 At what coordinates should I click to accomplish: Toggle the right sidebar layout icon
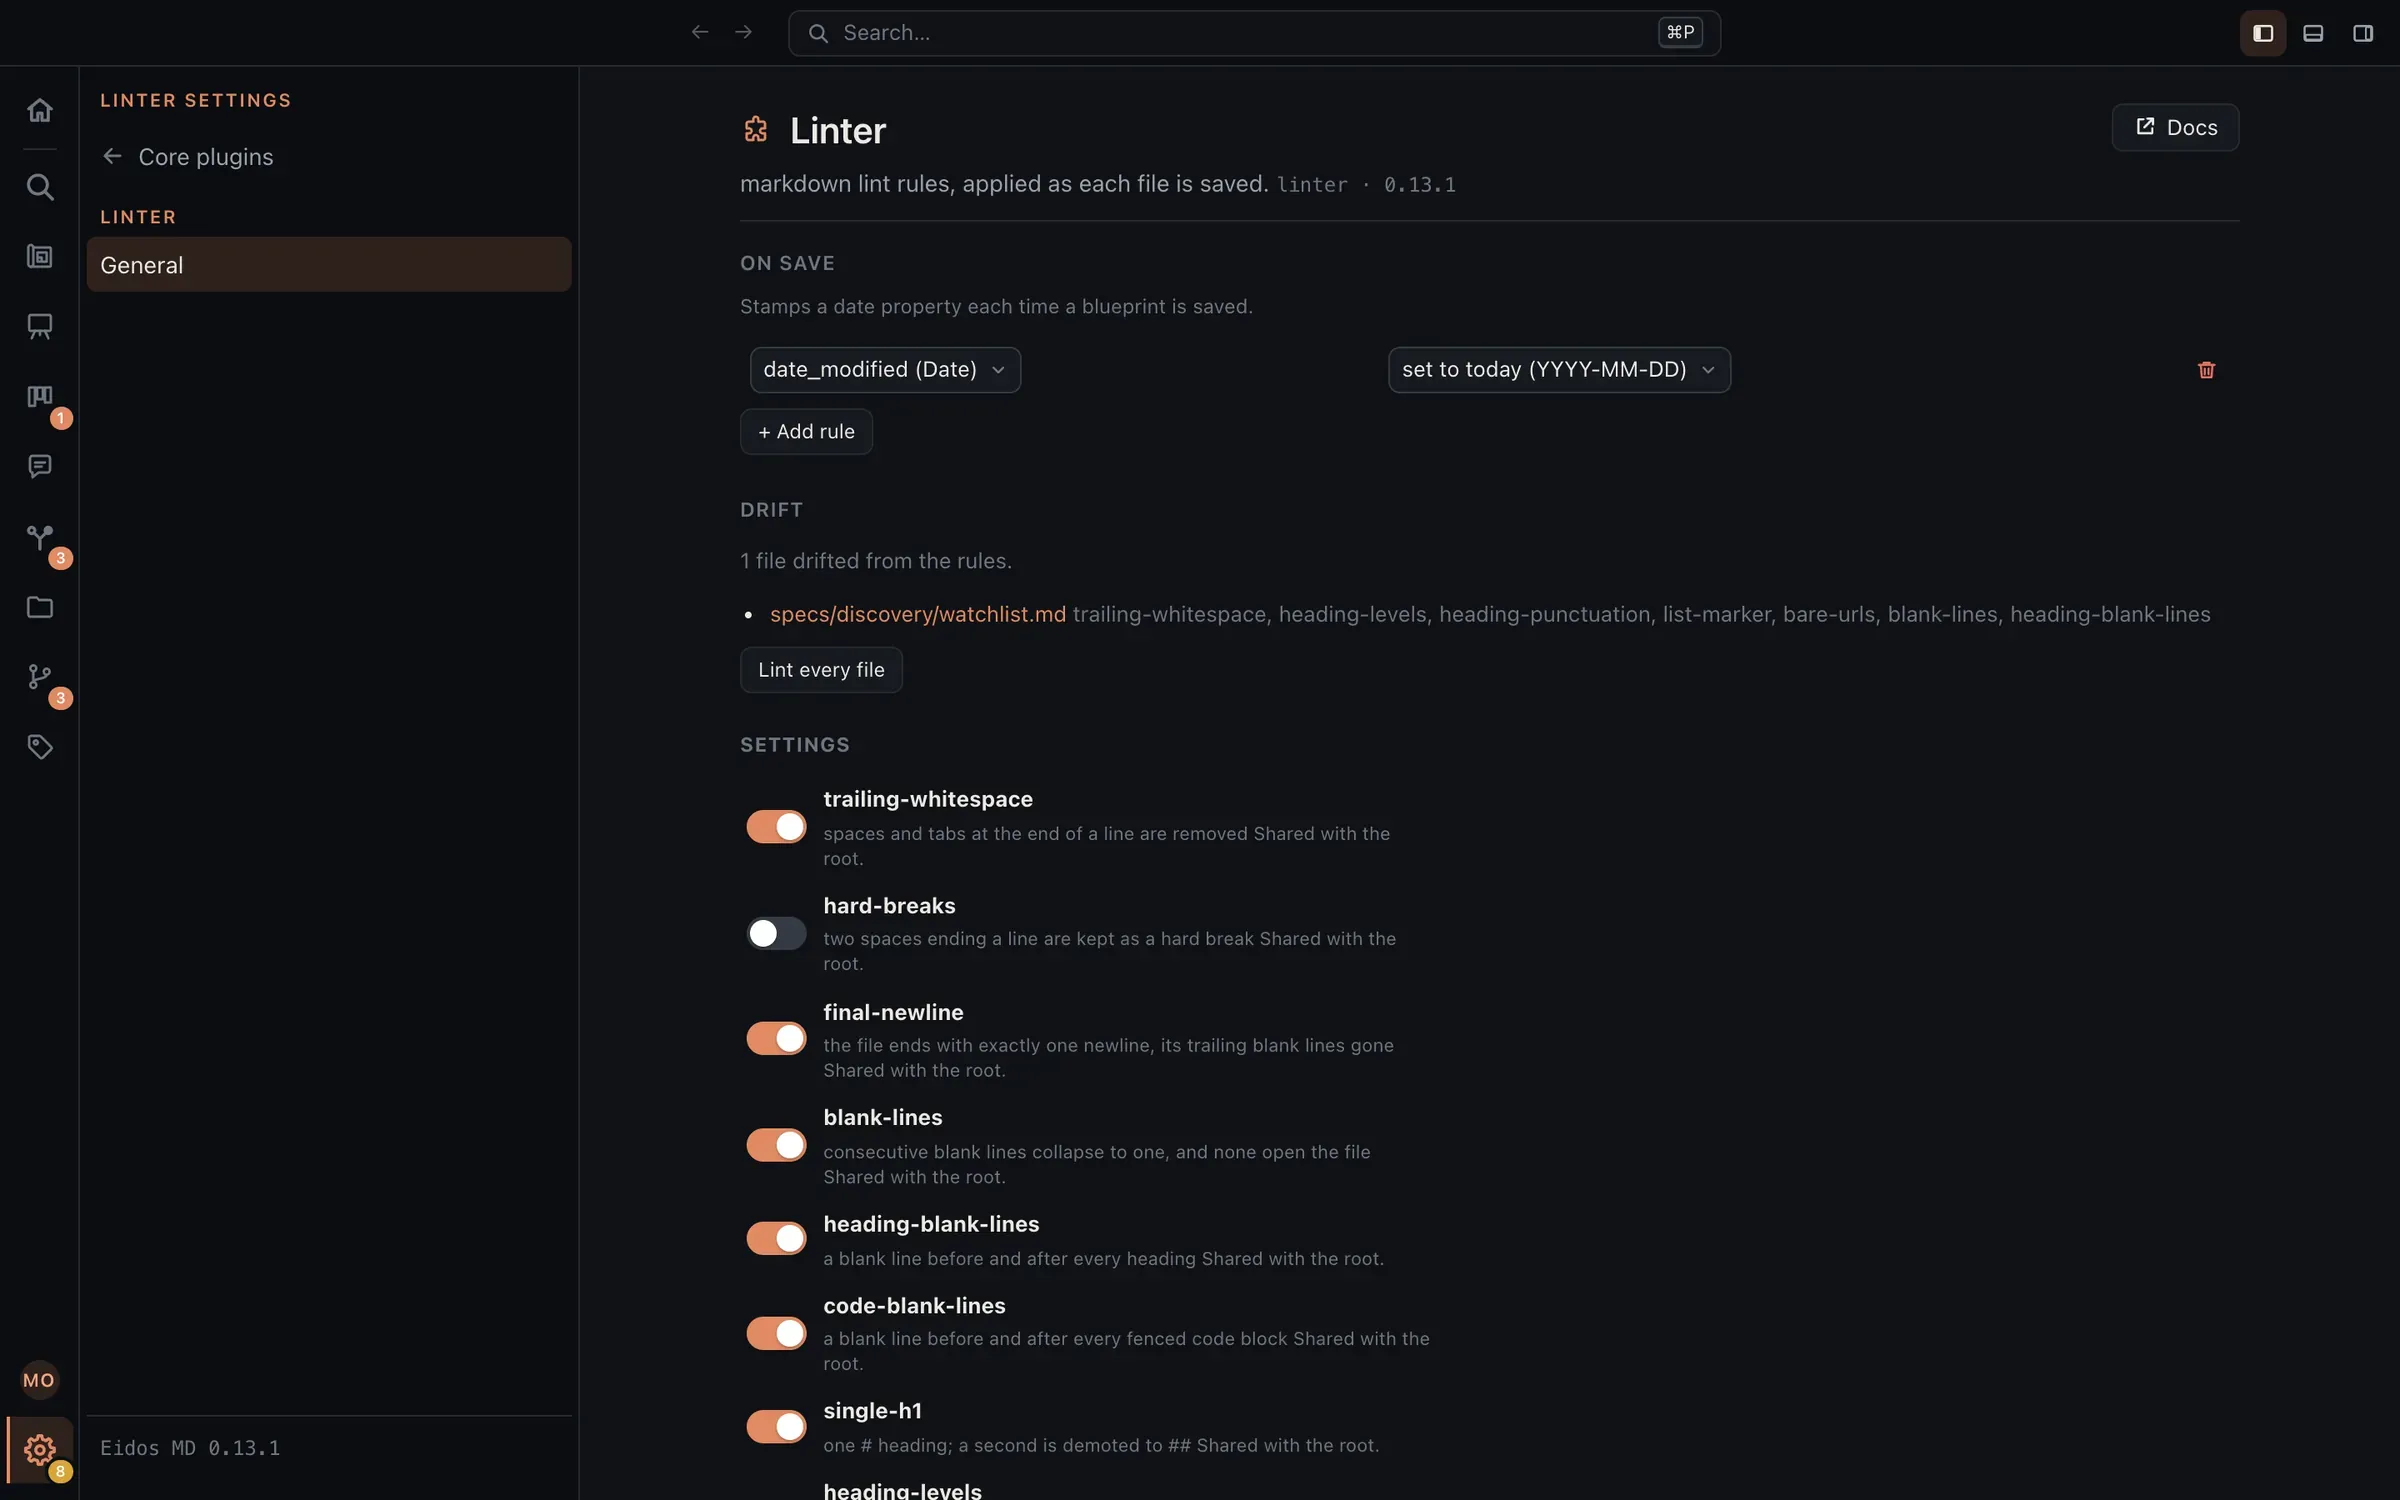[x=2363, y=33]
